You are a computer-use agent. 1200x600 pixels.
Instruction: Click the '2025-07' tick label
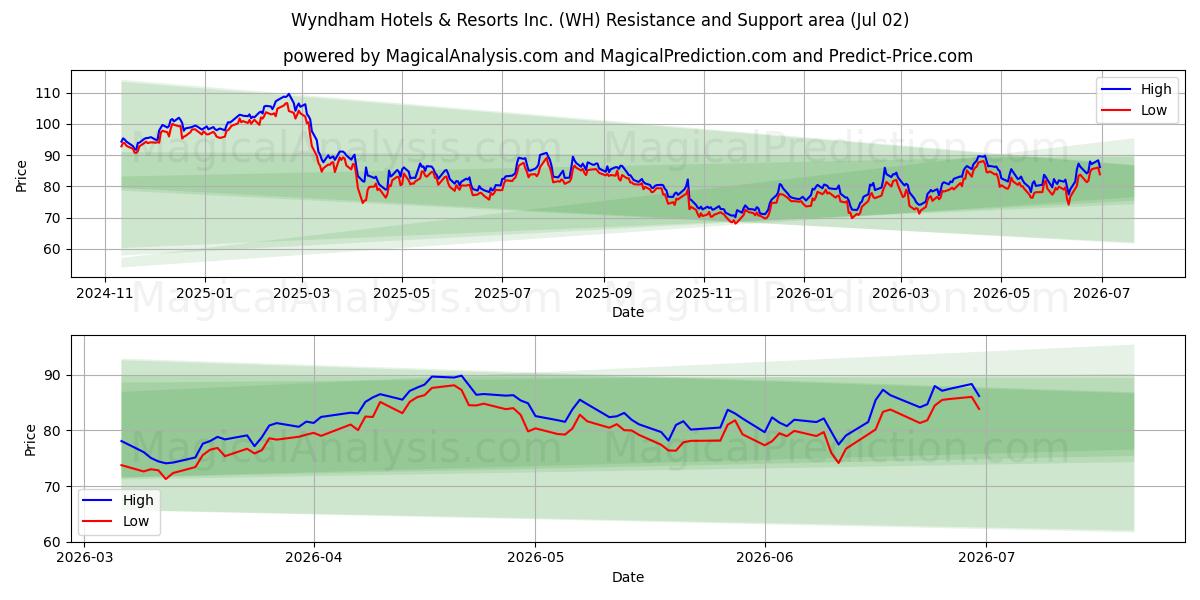pyautogui.click(x=502, y=294)
